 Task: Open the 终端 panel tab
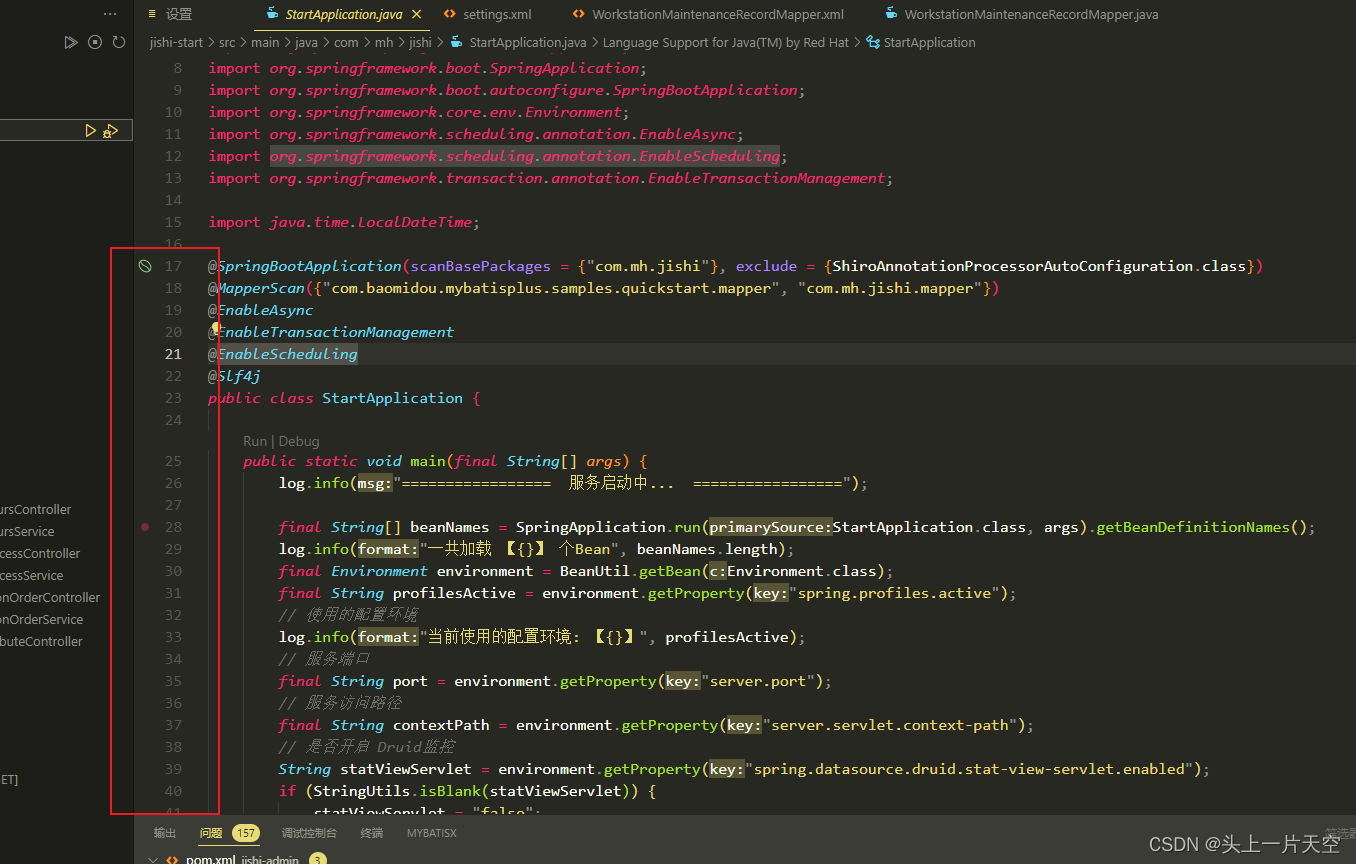(372, 833)
